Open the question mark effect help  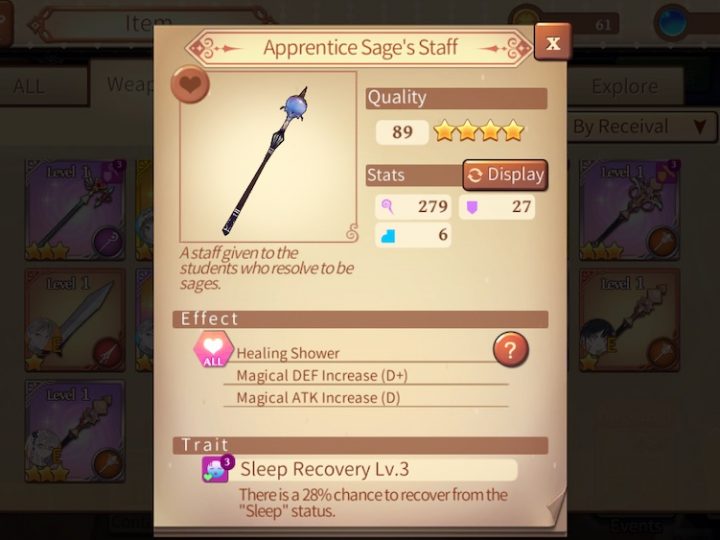click(511, 350)
